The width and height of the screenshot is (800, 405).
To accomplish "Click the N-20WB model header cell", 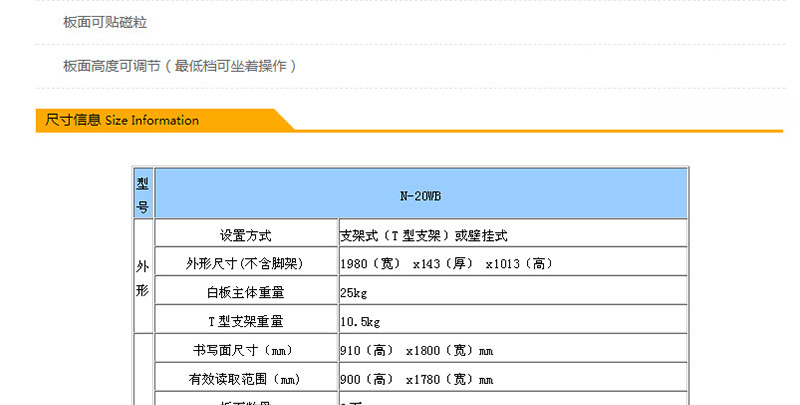I will (421, 194).
